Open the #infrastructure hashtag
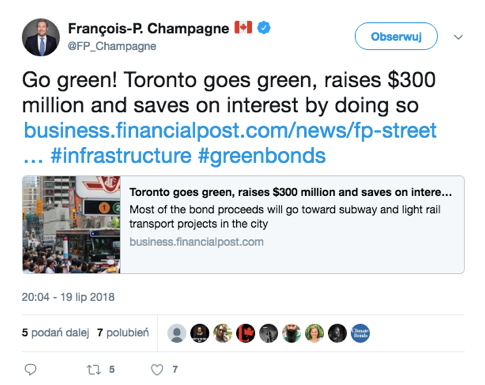Screen dimensions: 485x385 (121, 156)
